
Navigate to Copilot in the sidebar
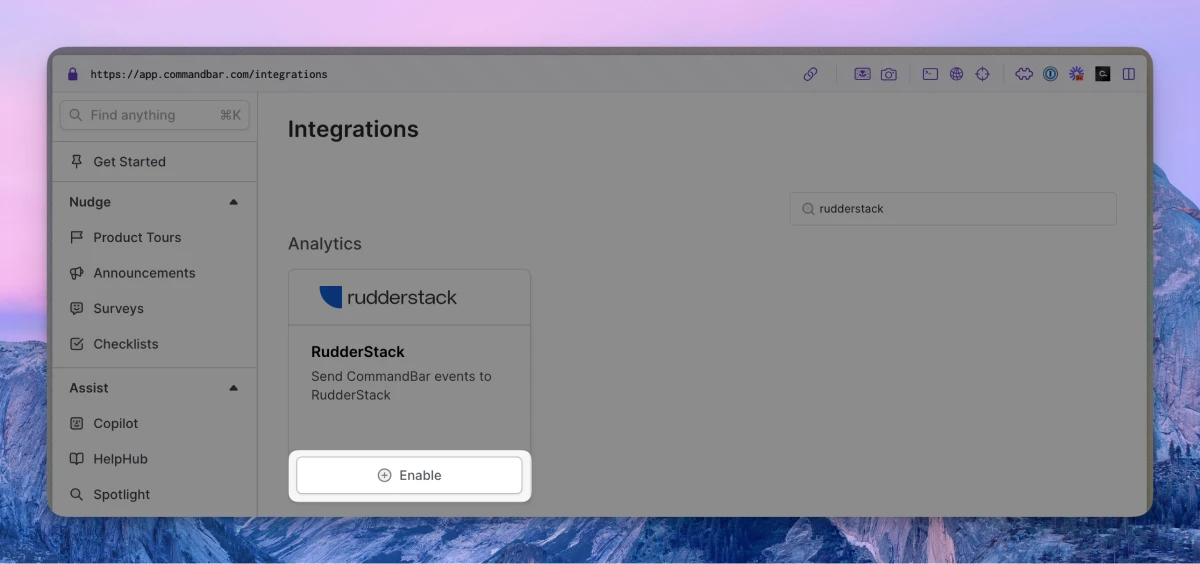pyautogui.click(x=115, y=424)
